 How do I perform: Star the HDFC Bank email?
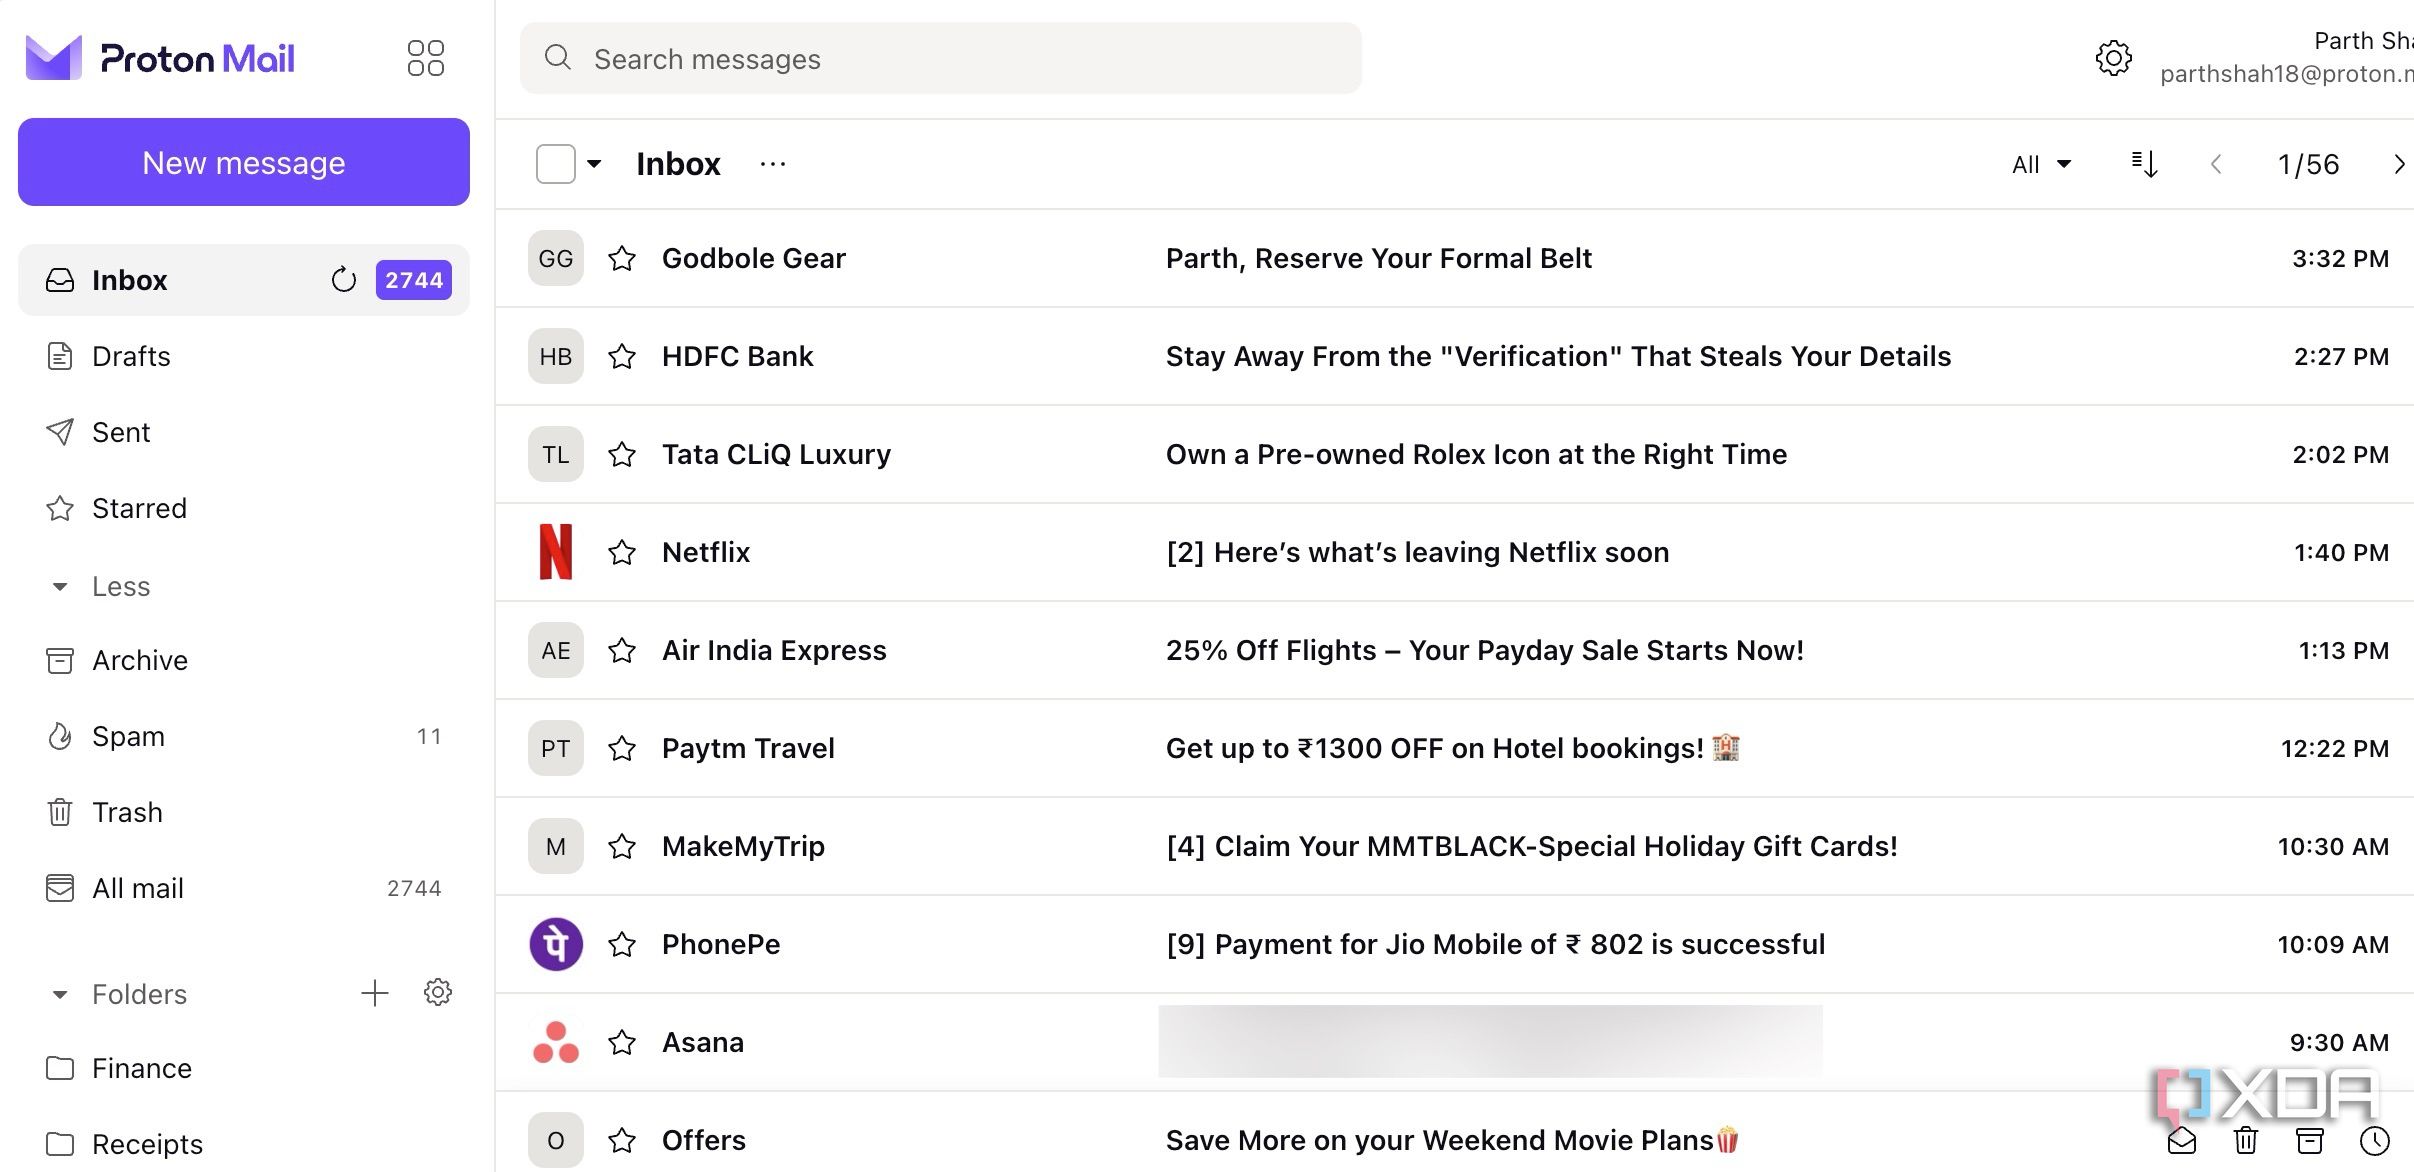coord(622,357)
